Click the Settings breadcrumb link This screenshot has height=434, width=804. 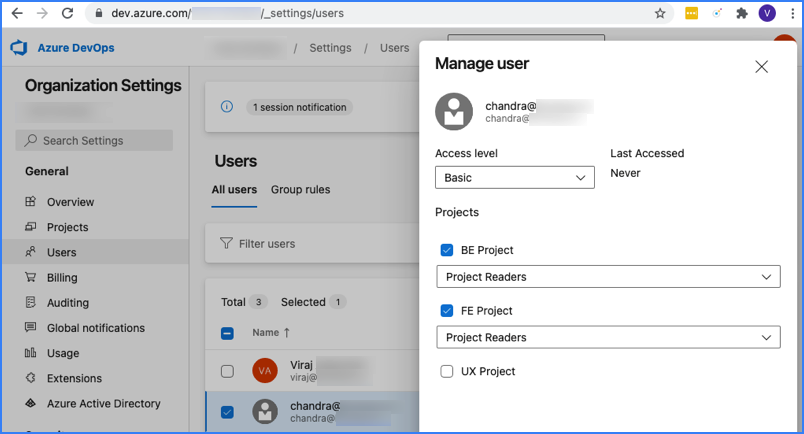330,48
